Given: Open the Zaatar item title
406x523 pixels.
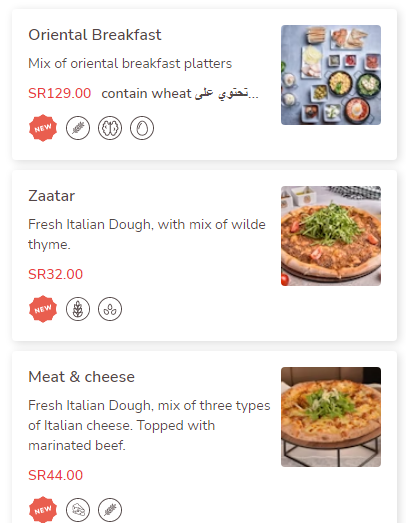Looking at the screenshot, I should click(x=51, y=196).
